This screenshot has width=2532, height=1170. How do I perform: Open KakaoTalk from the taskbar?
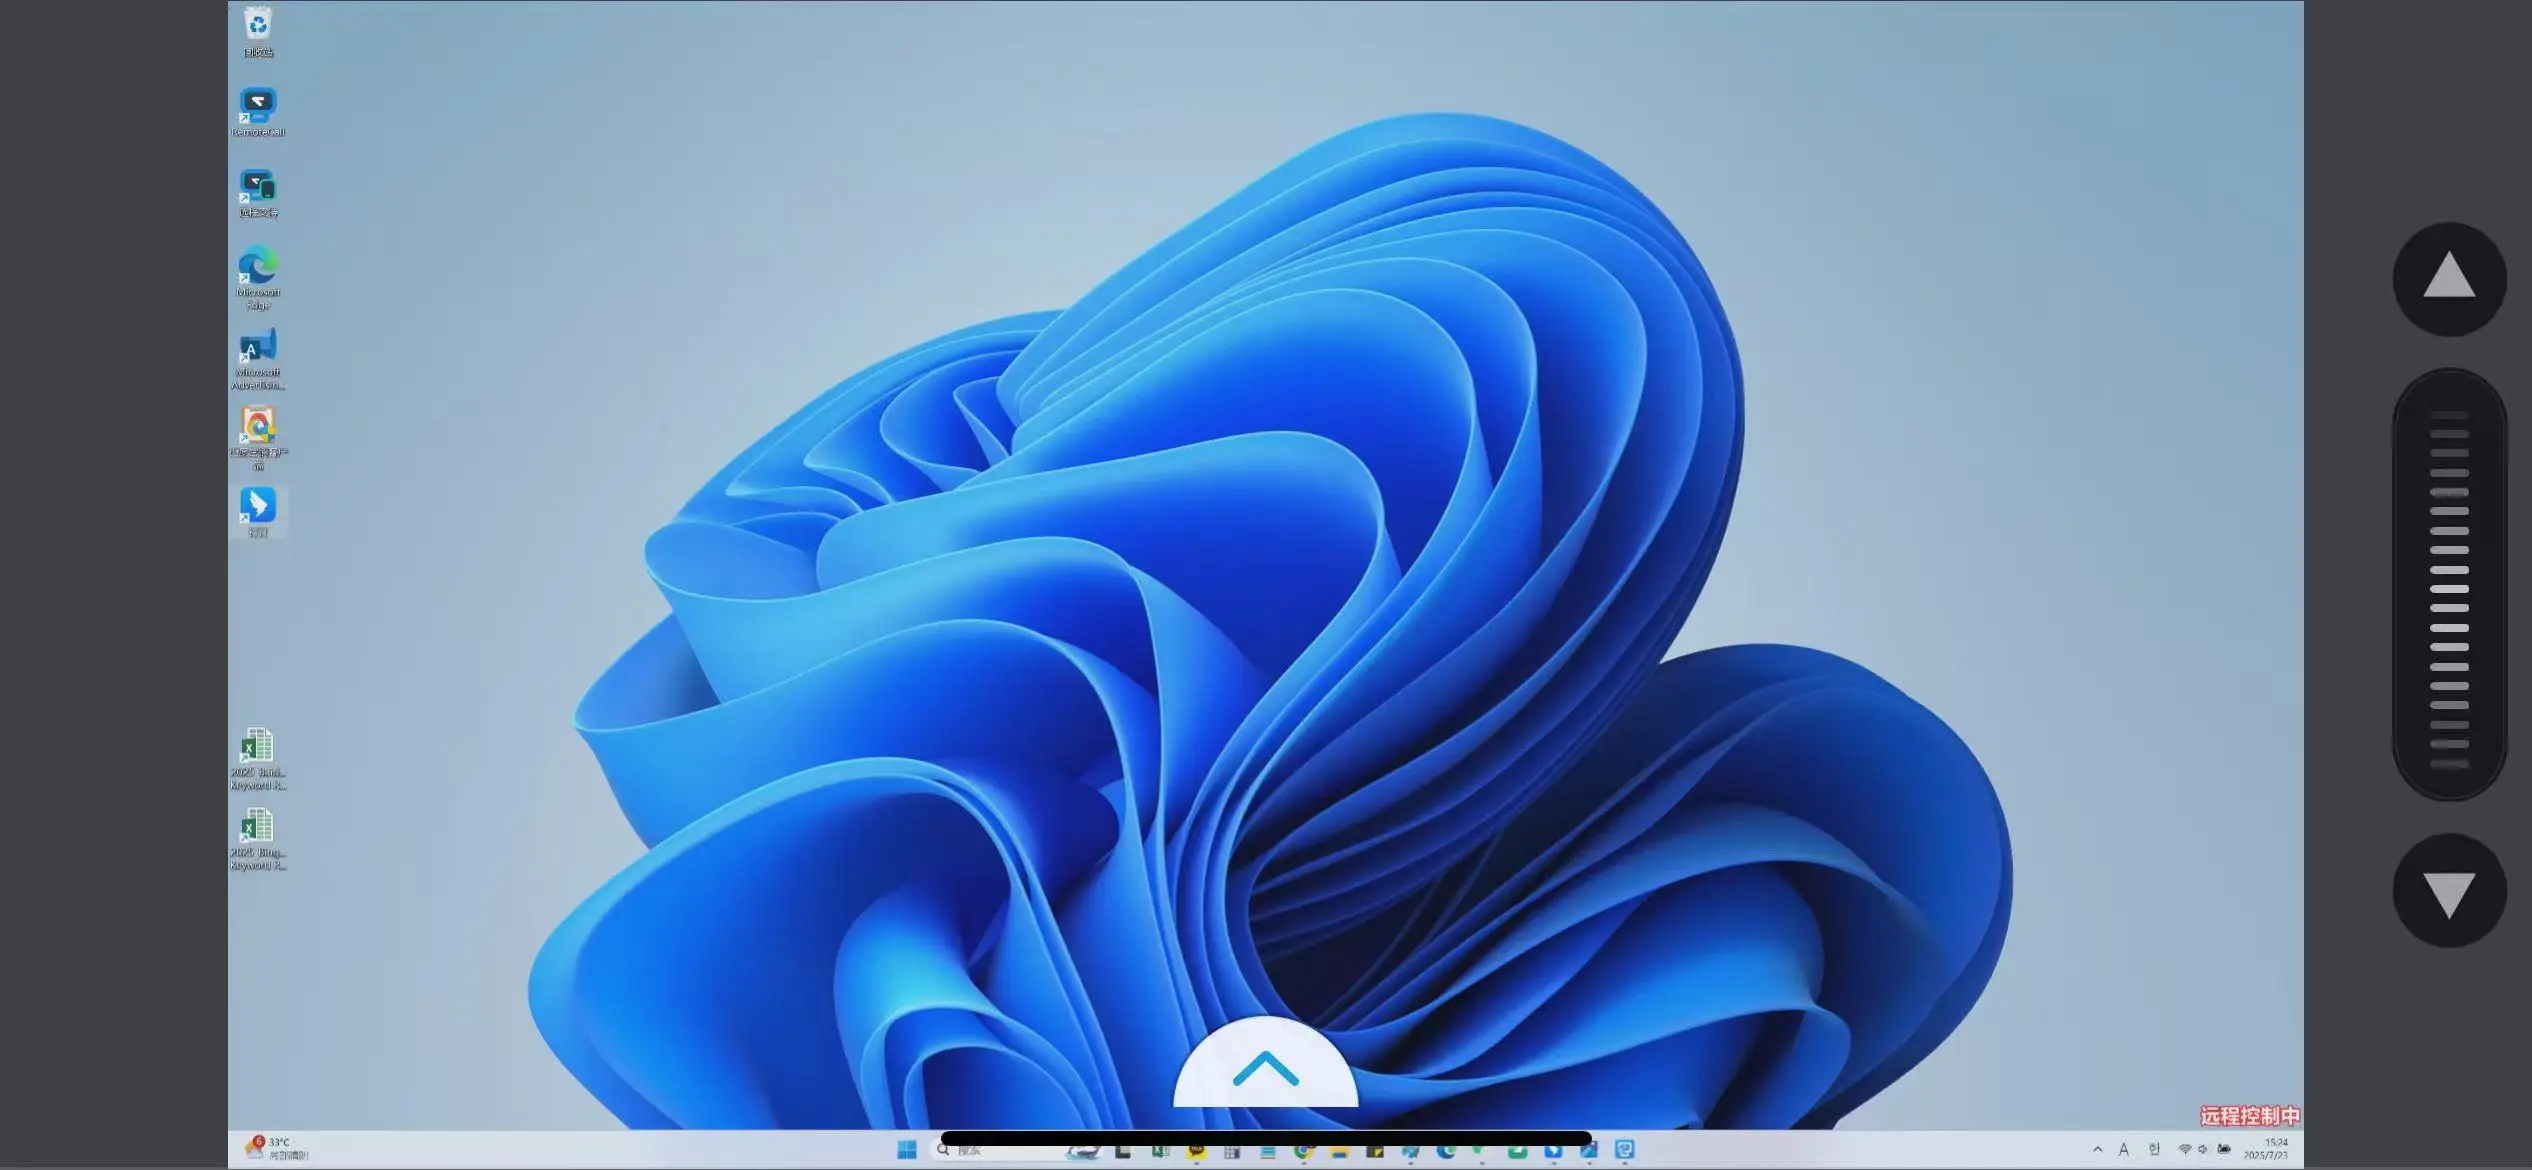tap(1196, 1150)
